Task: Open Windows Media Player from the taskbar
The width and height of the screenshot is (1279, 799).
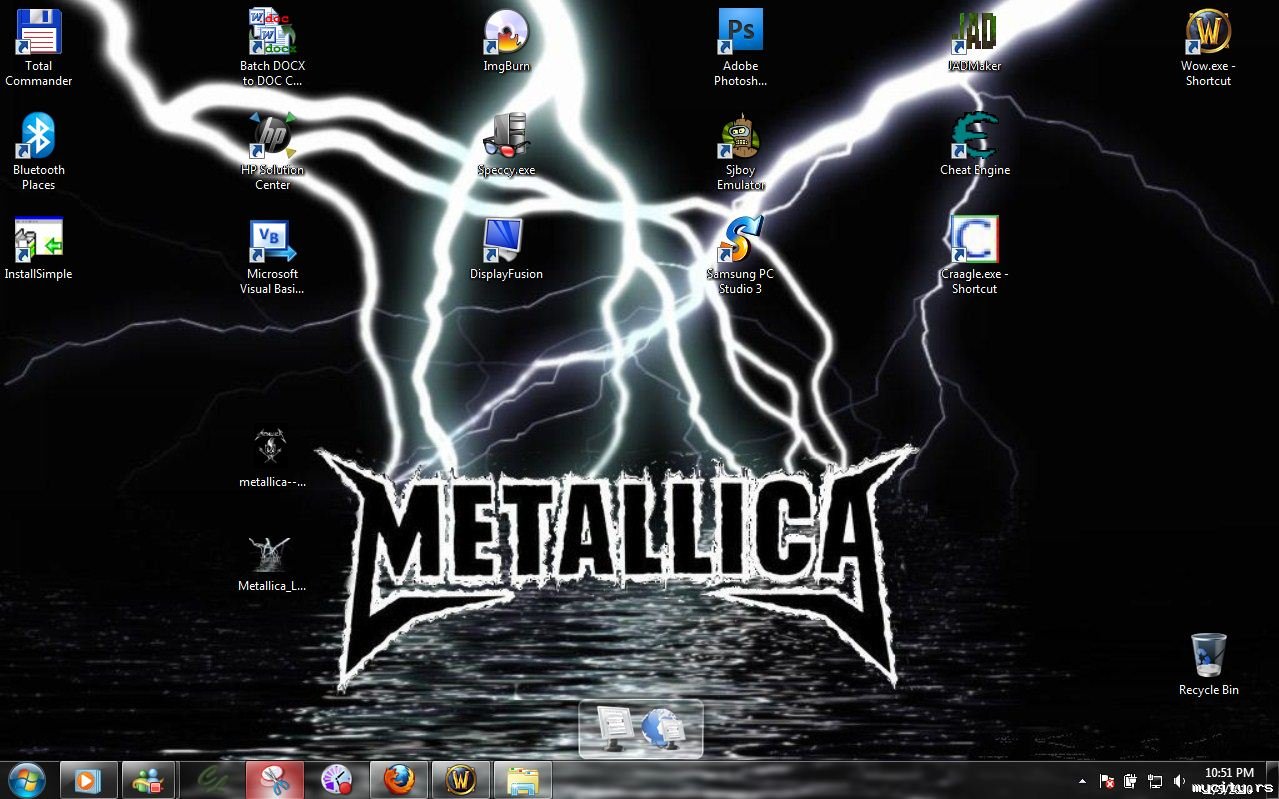Action: 89,780
